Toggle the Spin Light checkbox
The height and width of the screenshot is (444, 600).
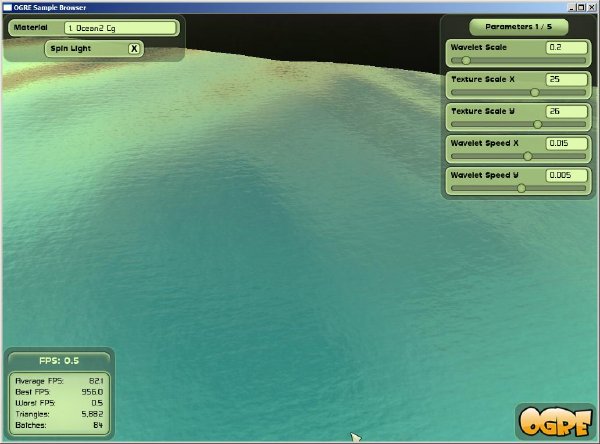pos(134,49)
